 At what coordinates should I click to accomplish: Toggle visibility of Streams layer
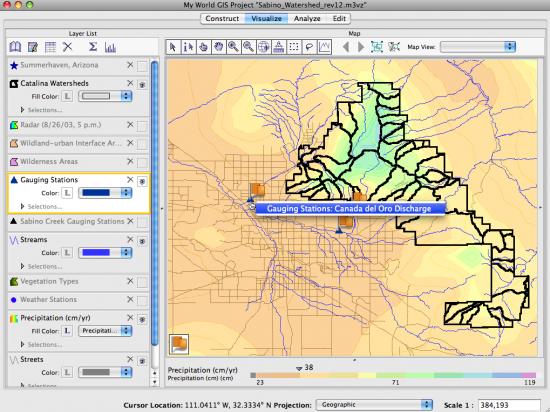[x=142, y=241]
